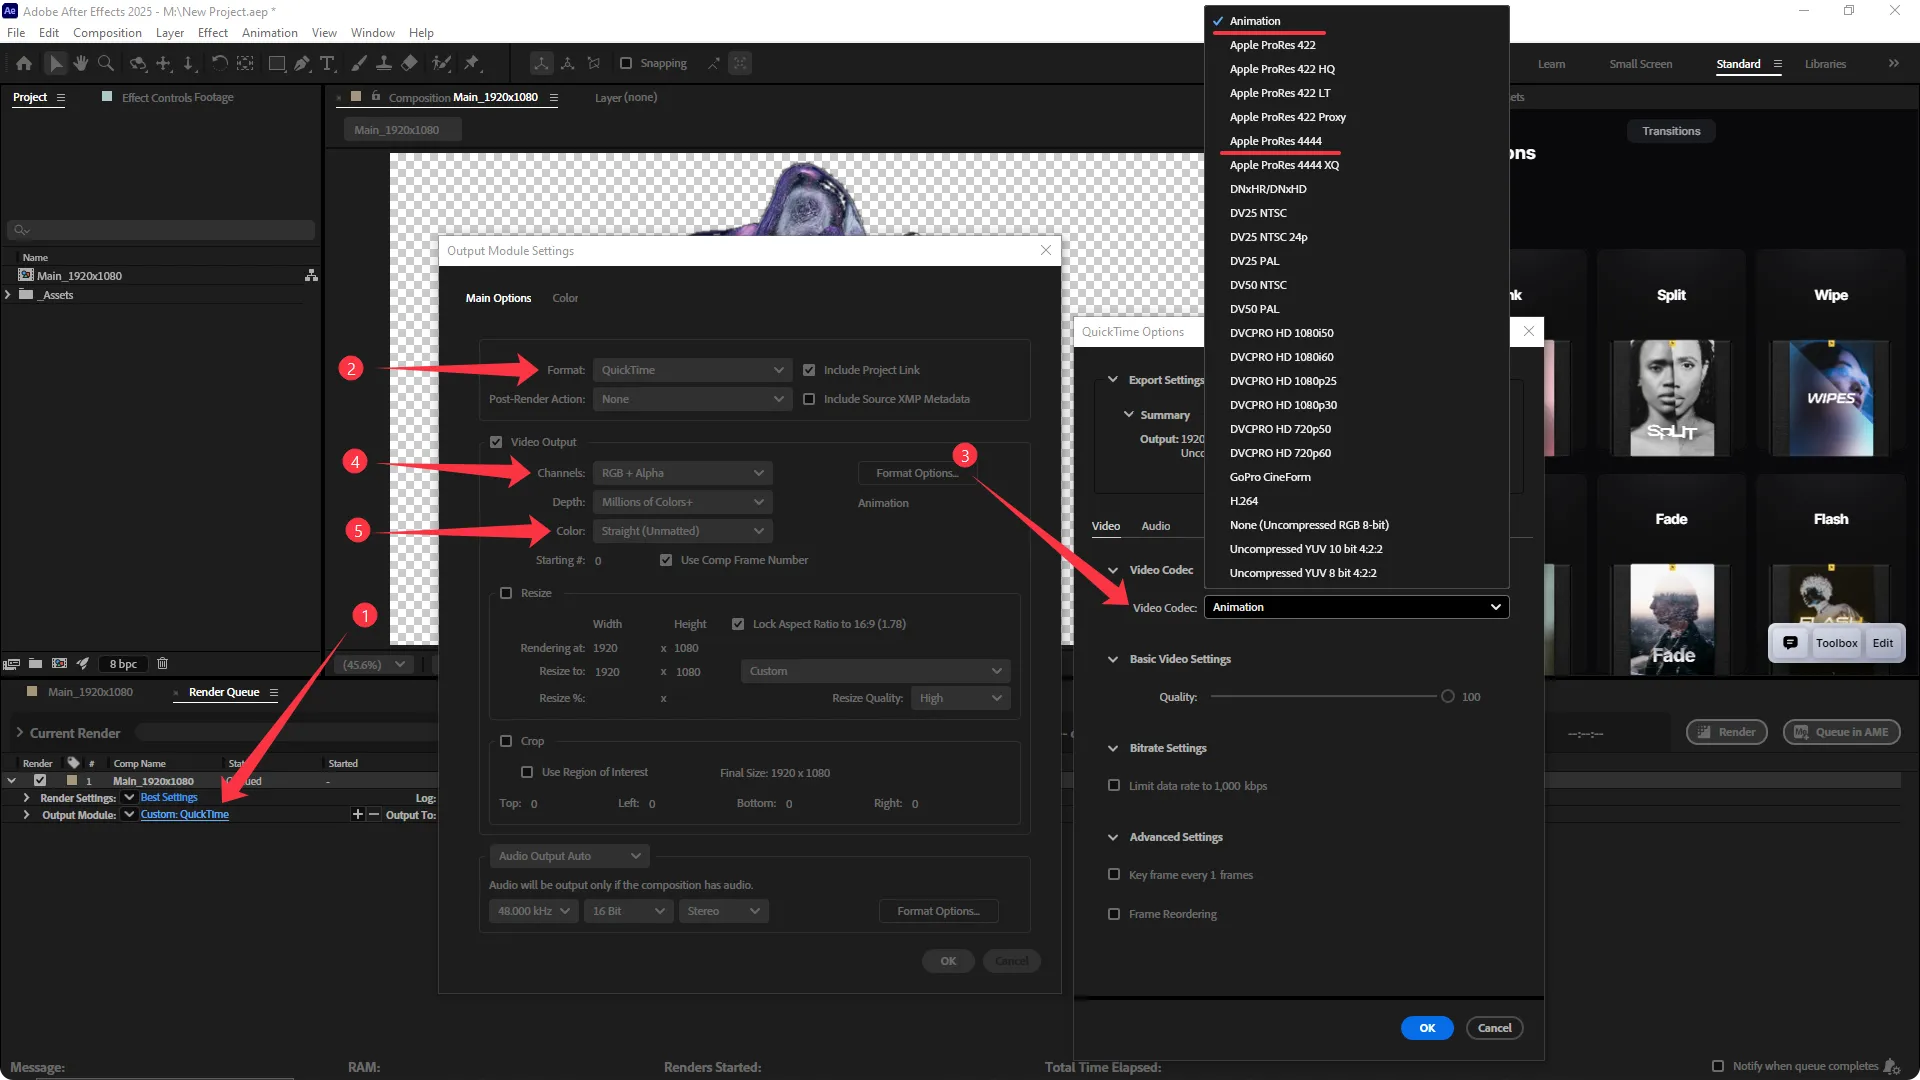Enable Frame Reordering checkbox
1920x1080 pixels.
coord(1114,914)
